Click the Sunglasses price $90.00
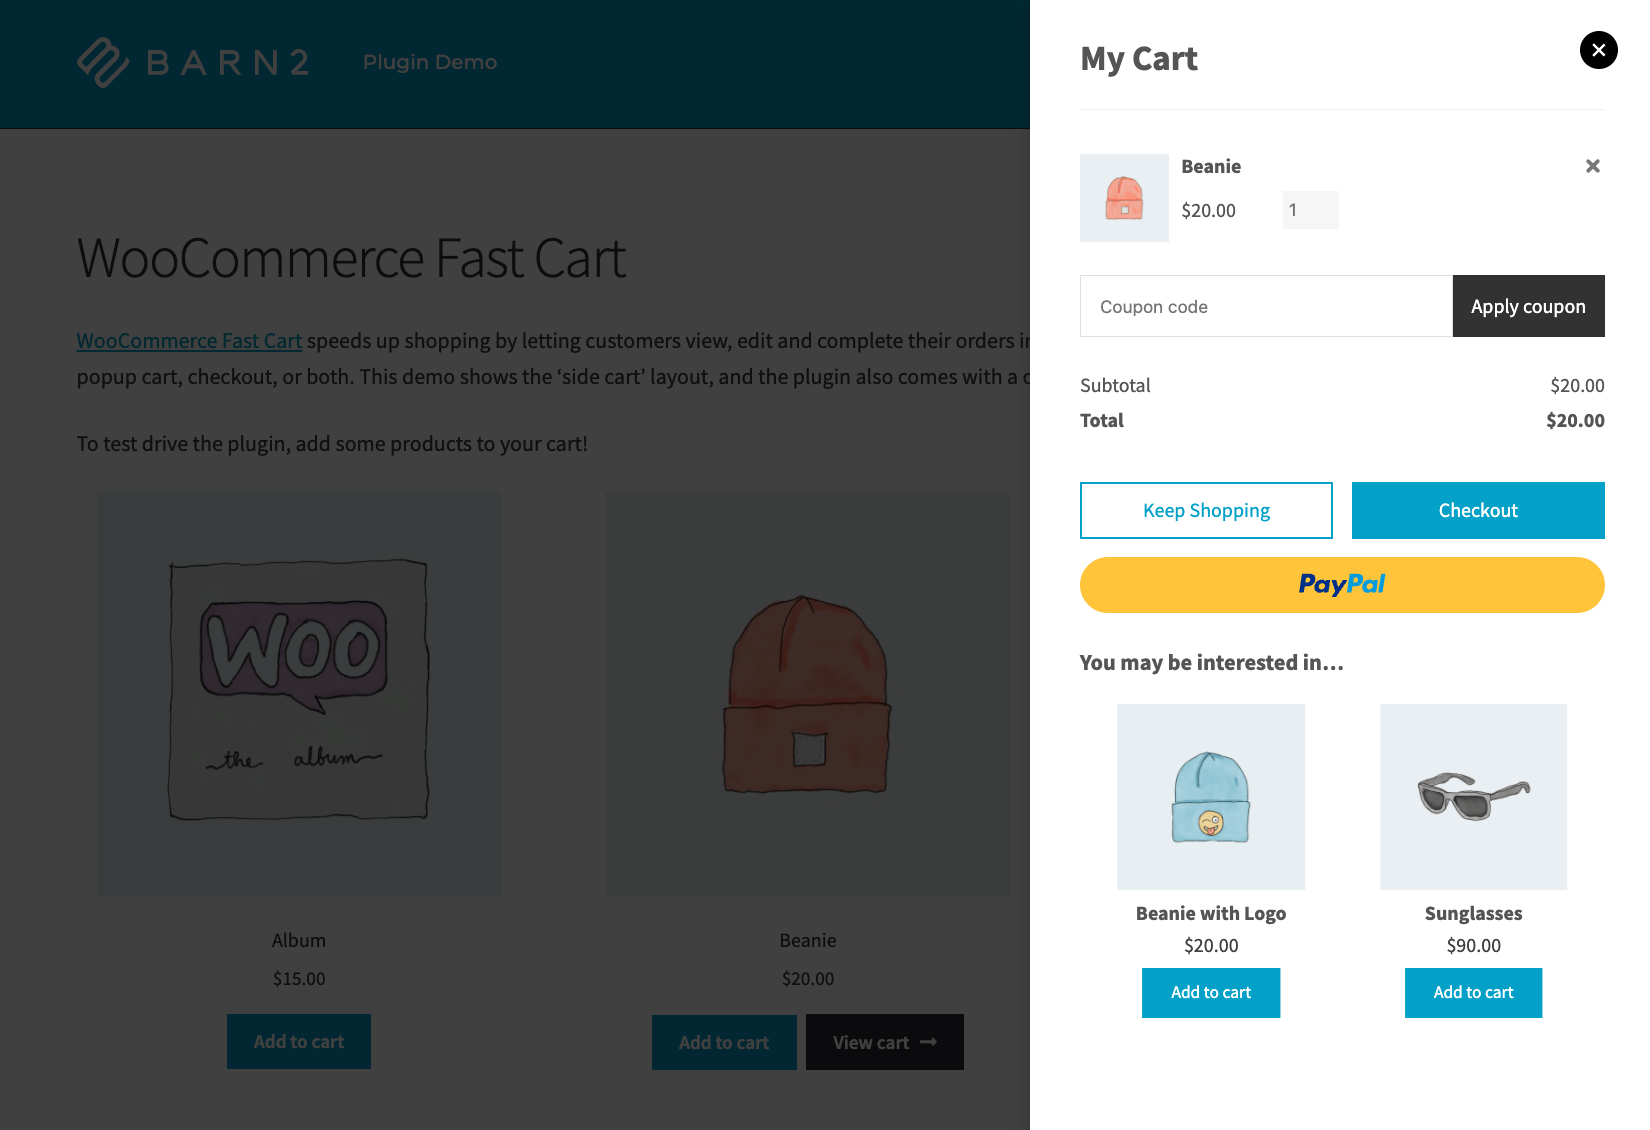This screenshot has width=1650, height=1130. pyautogui.click(x=1473, y=945)
